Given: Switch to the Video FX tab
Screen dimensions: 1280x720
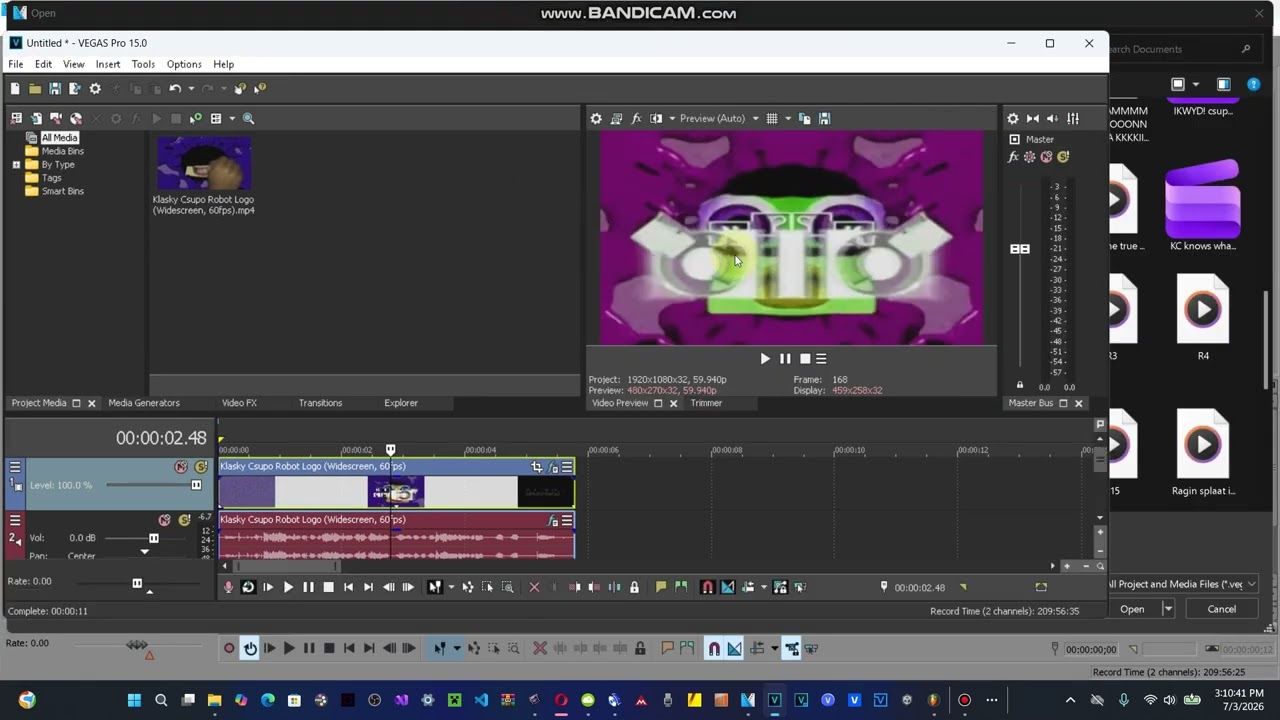Looking at the screenshot, I should point(239,403).
